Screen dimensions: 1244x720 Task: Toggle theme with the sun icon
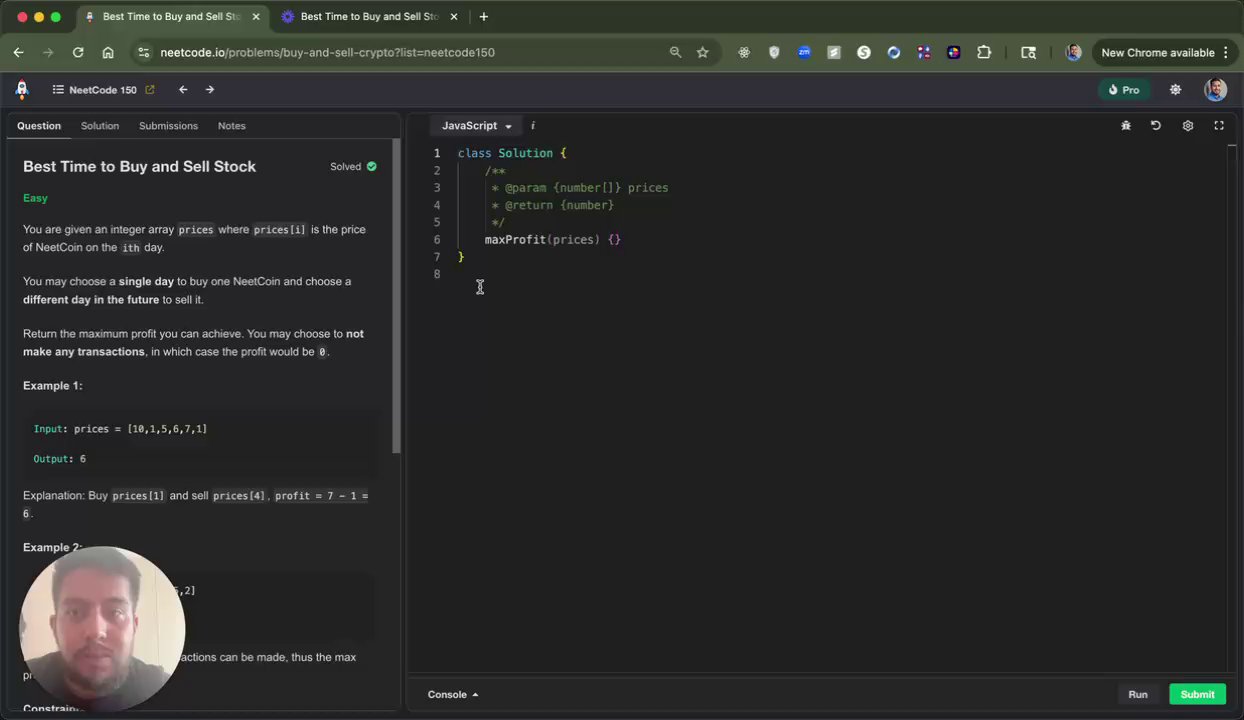(1175, 90)
